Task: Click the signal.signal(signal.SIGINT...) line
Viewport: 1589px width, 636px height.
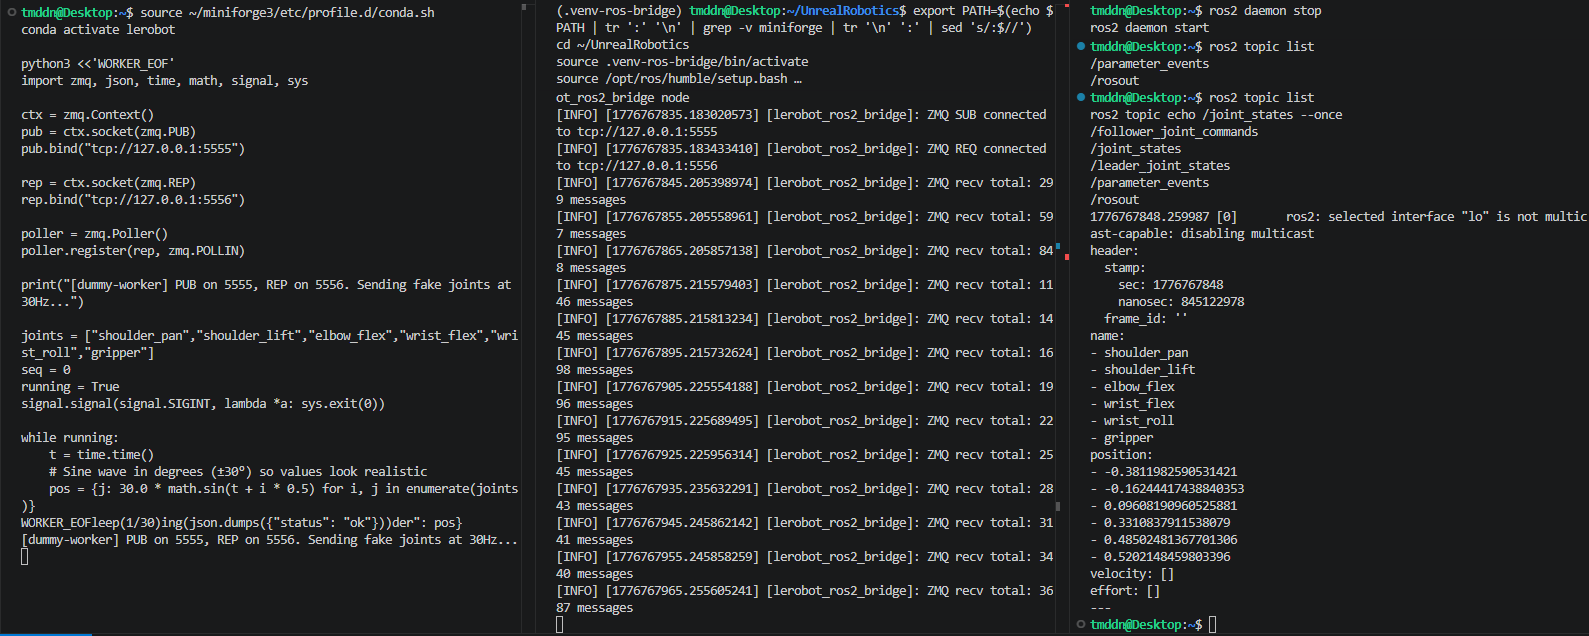Action: pyautogui.click(x=203, y=403)
